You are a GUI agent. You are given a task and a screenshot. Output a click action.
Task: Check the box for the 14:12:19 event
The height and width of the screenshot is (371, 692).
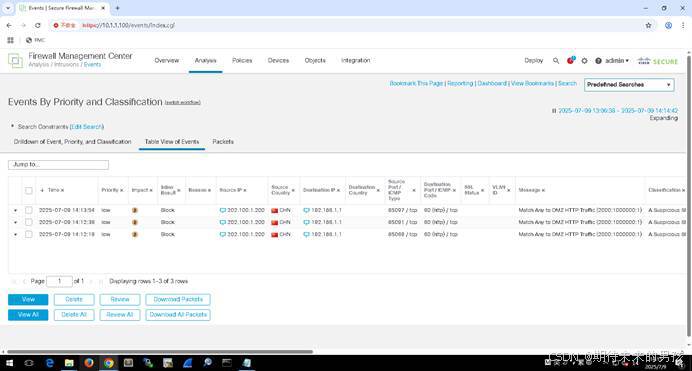pyautogui.click(x=29, y=235)
